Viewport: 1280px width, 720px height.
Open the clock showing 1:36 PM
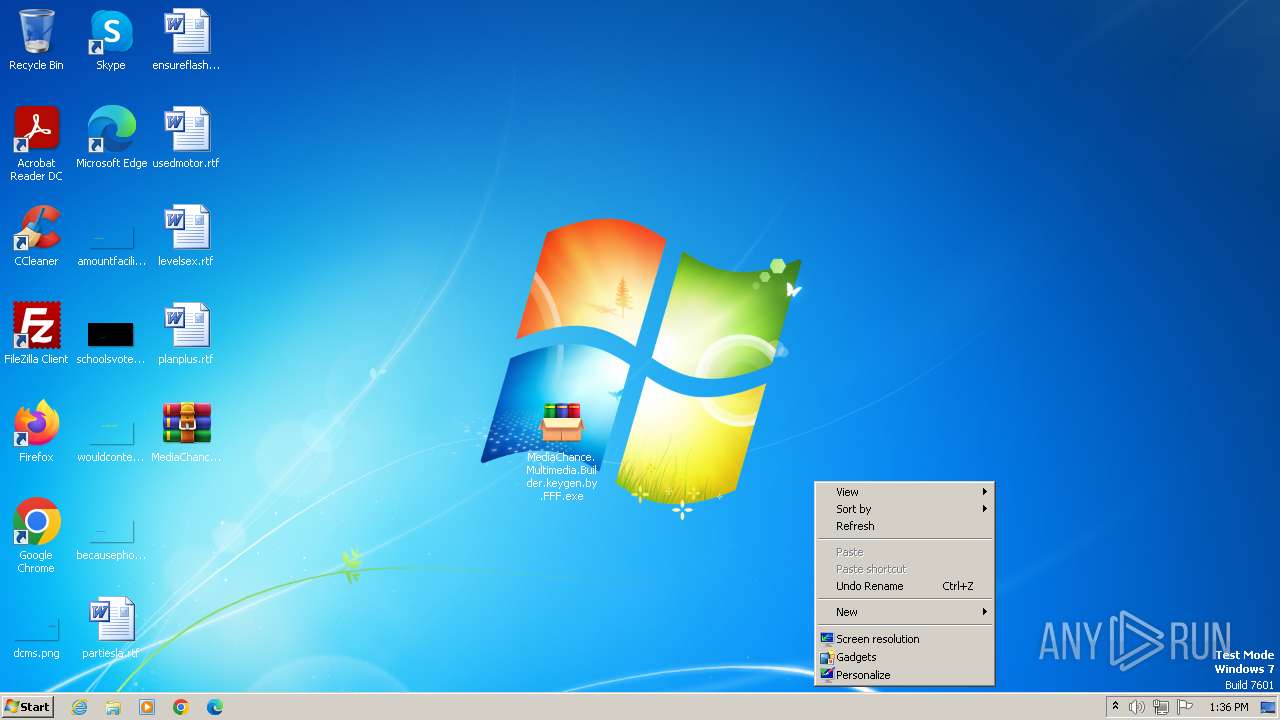pos(1228,707)
